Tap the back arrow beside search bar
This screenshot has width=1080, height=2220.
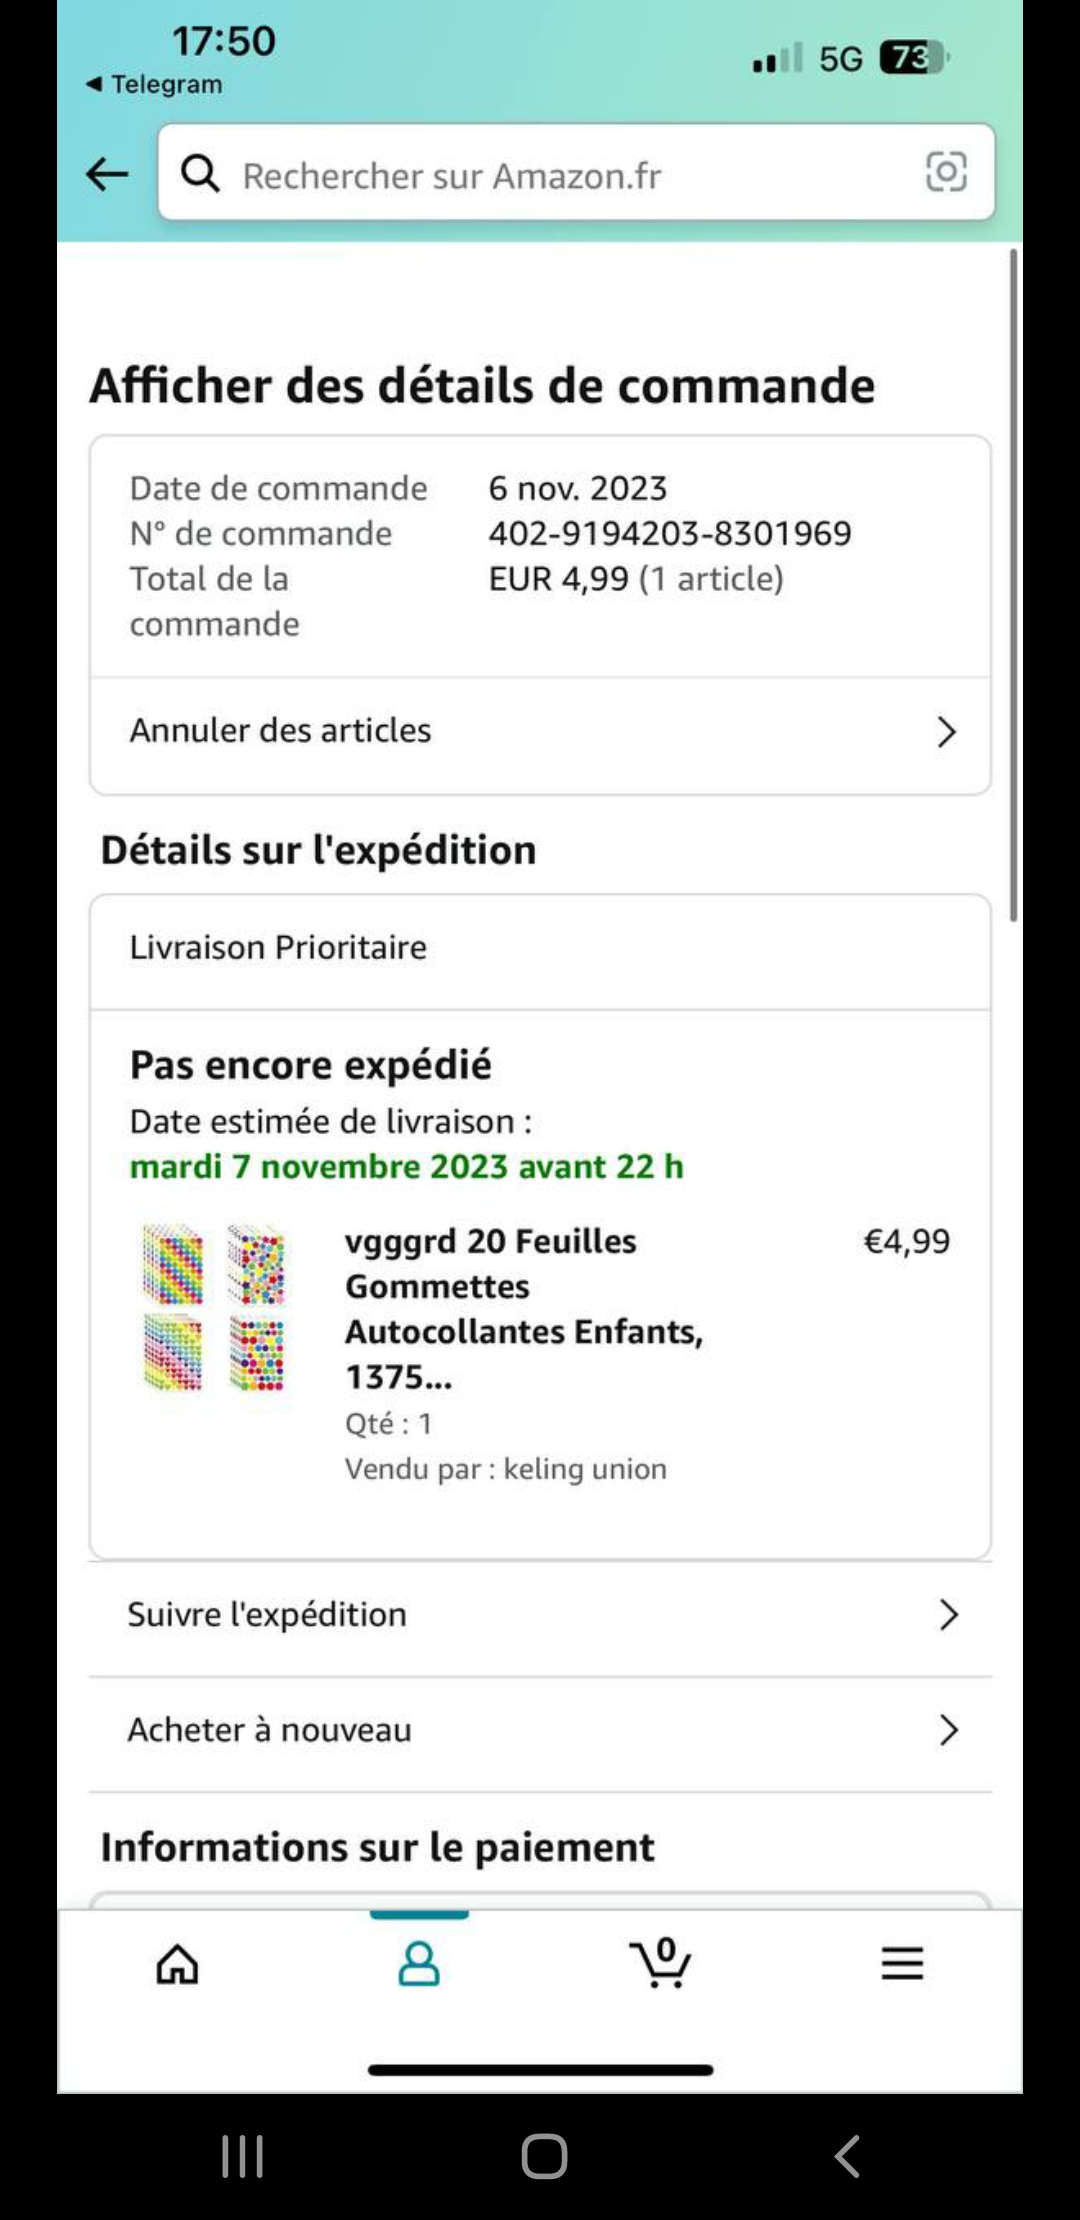[x=107, y=174]
